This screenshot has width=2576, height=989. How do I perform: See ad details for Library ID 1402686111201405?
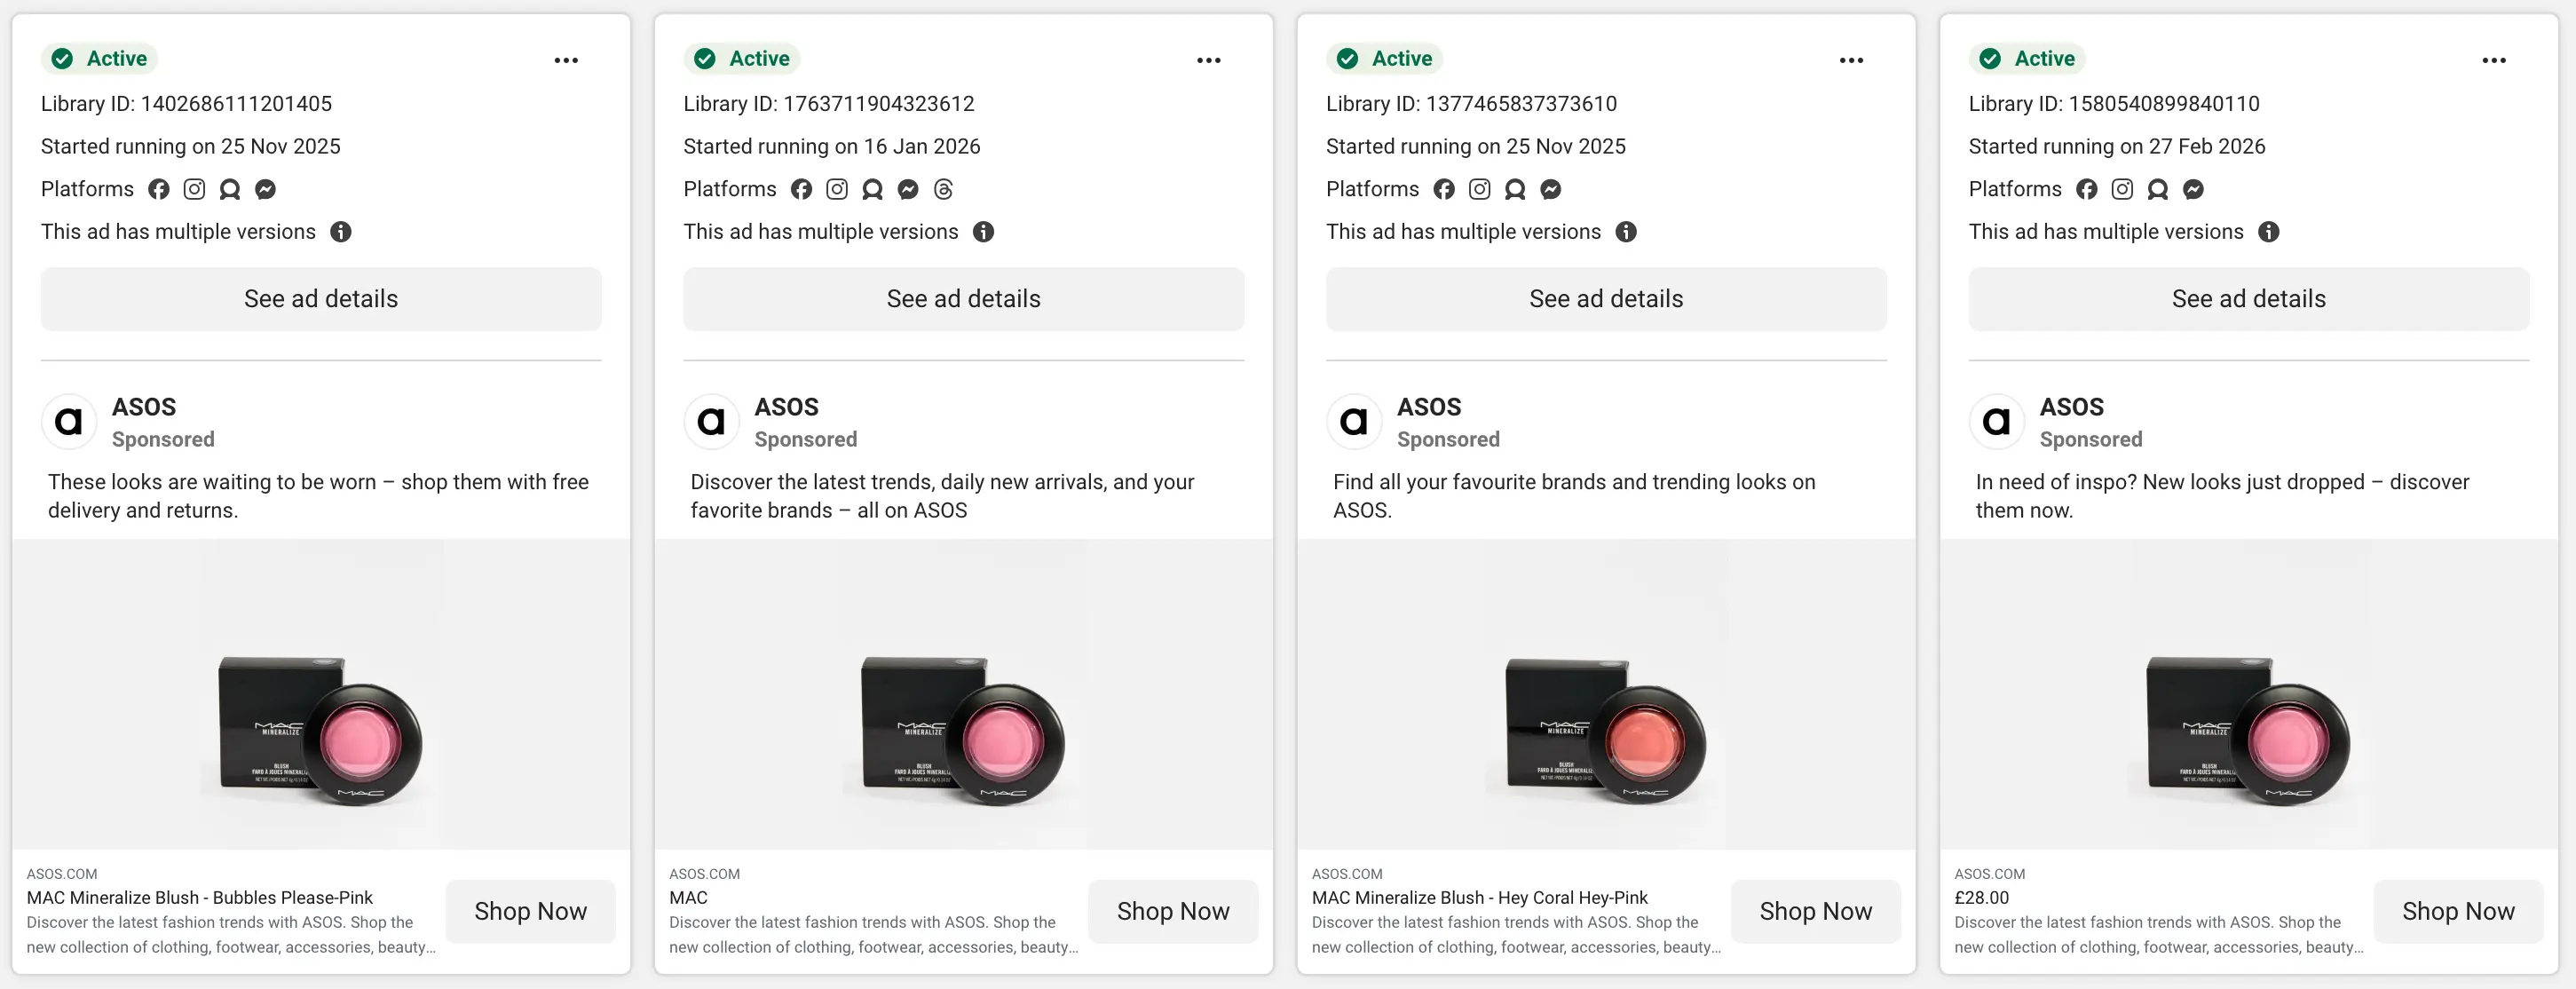[x=321, y=299]
